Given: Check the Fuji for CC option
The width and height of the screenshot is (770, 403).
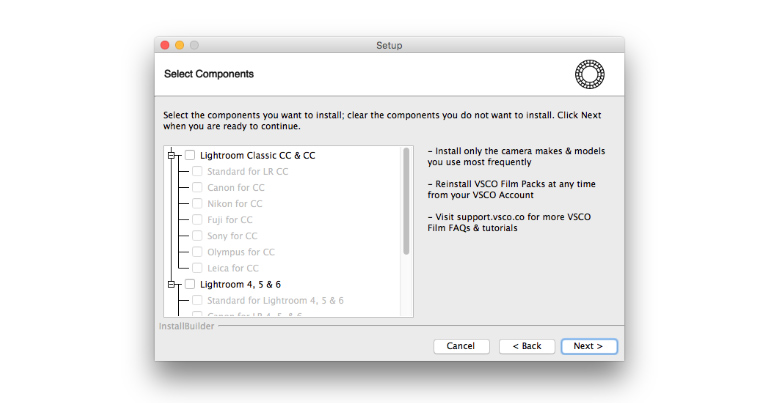Looking at the screenshot, I should coord(197,219).
